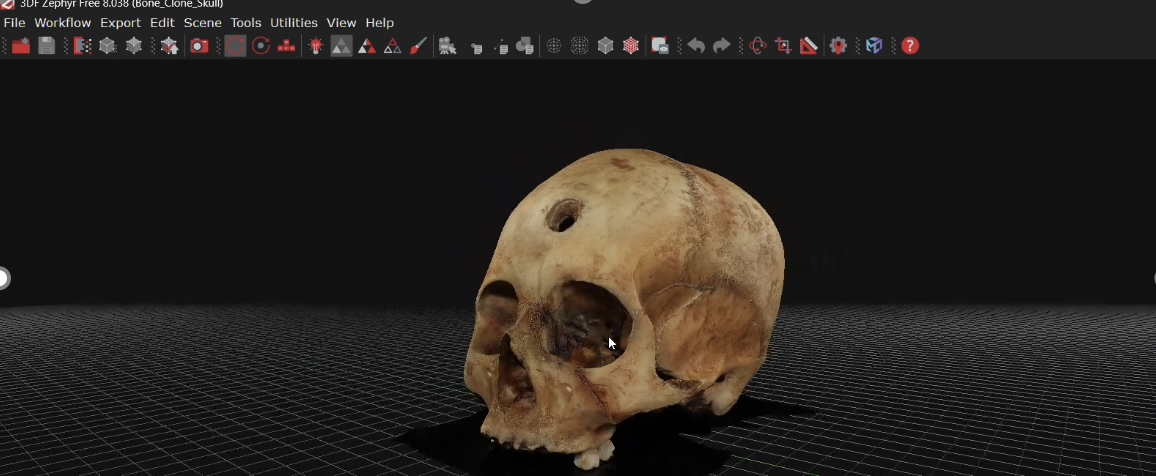This screenshot has height=476, width=1156.
Task: Click the open project folder icon
Action: pos(21,46)
